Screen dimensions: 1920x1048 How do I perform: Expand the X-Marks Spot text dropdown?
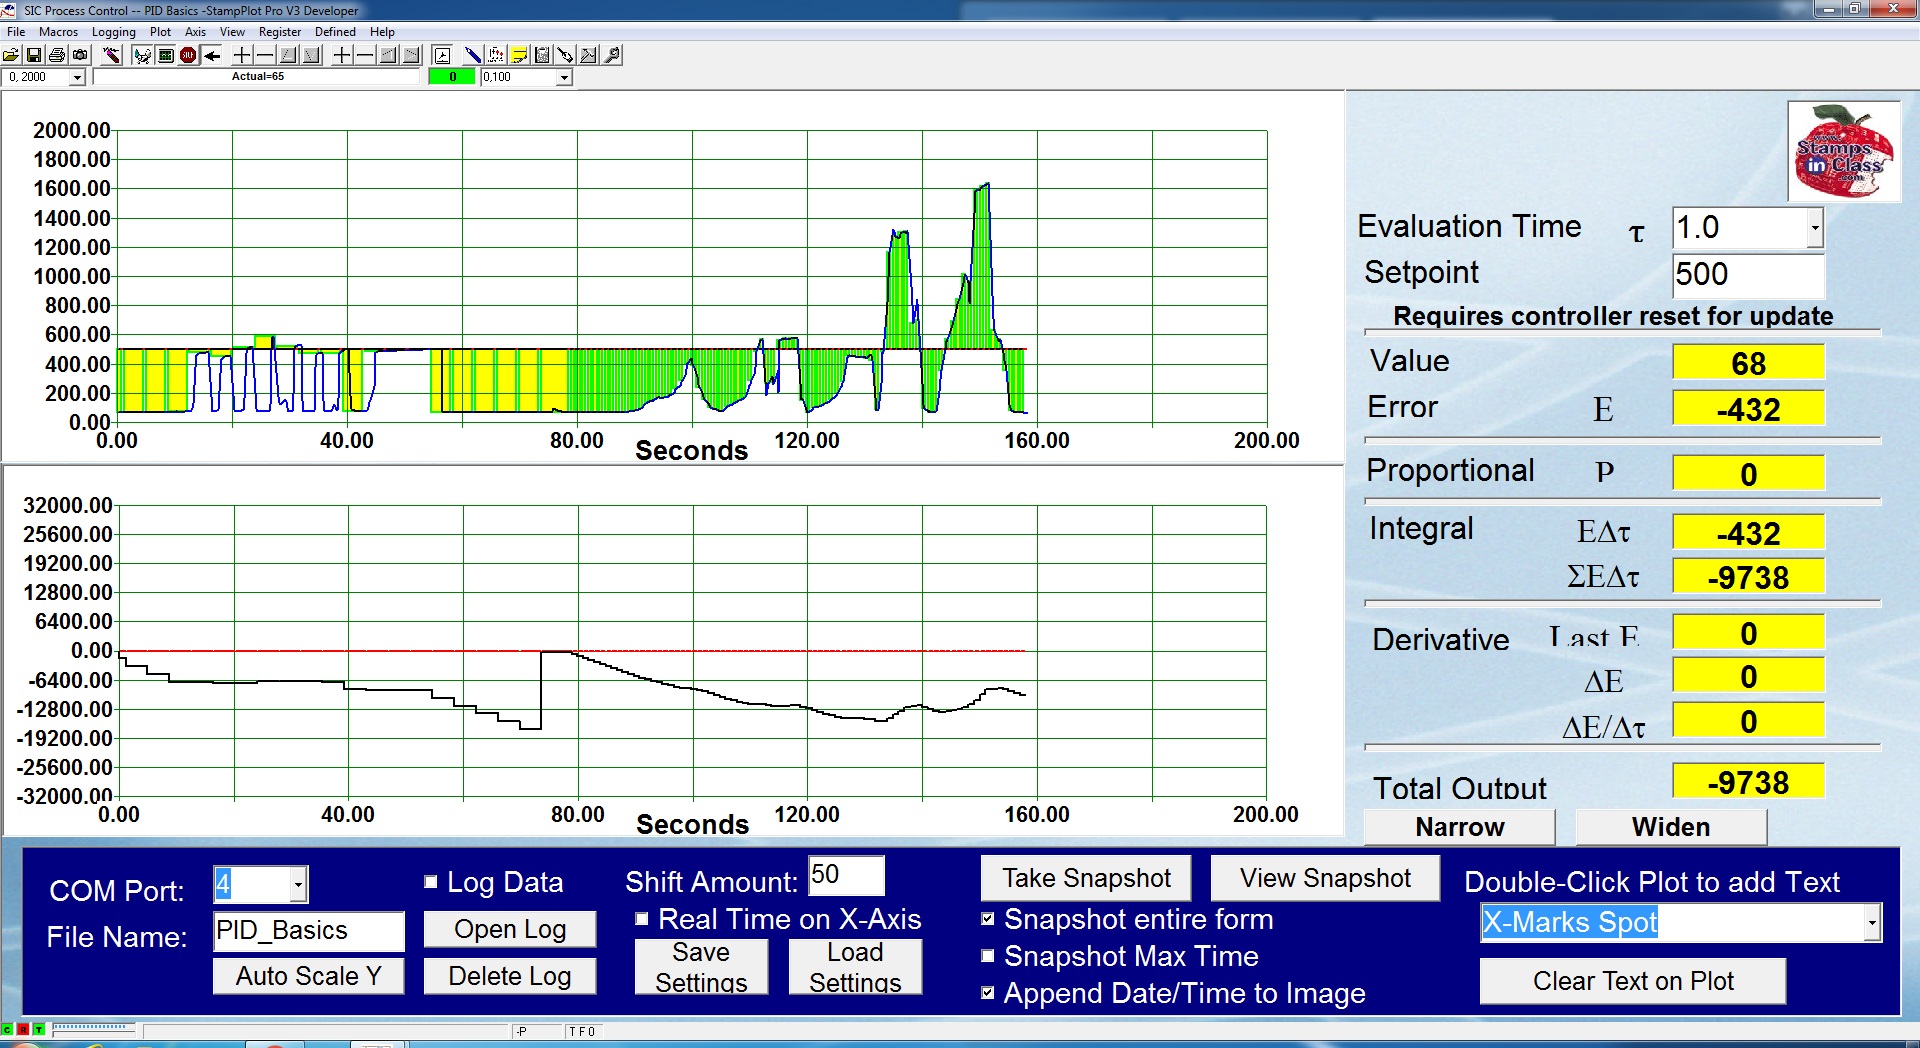point(1871,922)
